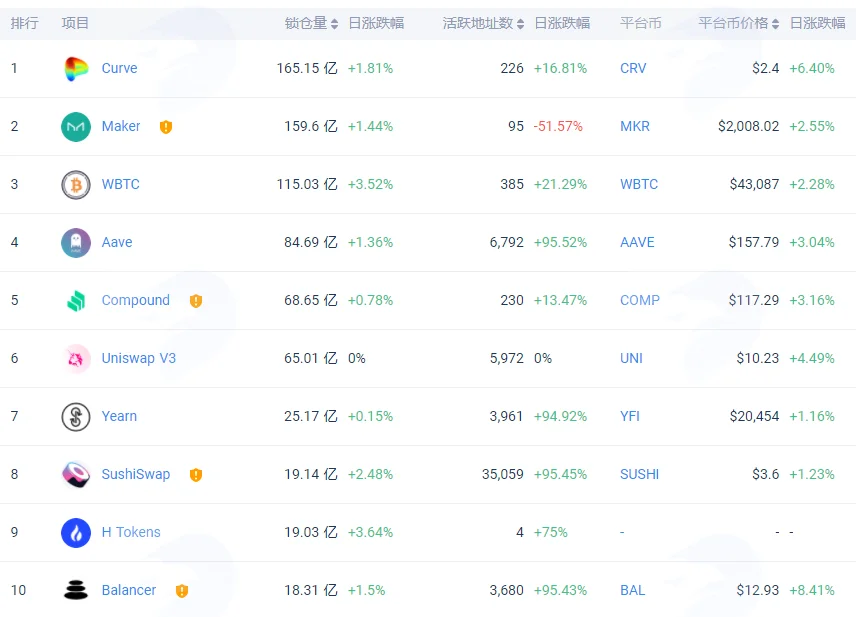This screenshot has height=617, width=856.
Task: Click the warning shield next to Maker
Action: pos(166,127)
